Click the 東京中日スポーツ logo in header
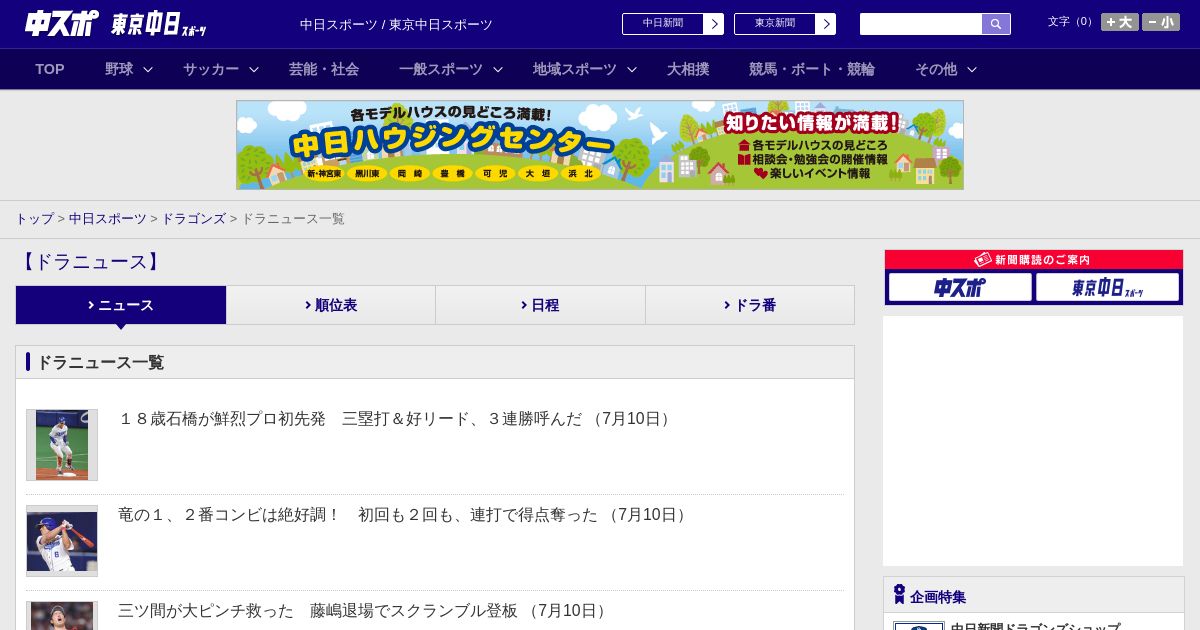The height and width of the screenshot is (630, 1200). pyautogui.click(x=159, y=24)
